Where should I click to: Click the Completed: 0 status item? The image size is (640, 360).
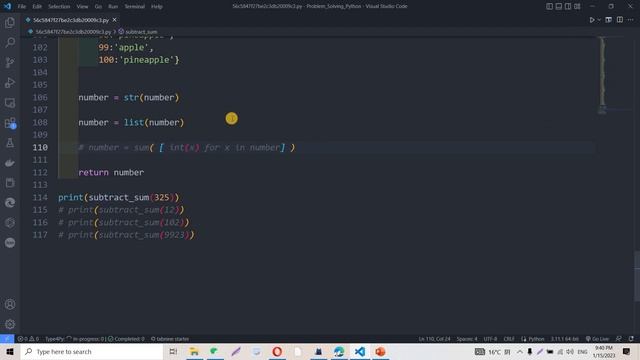point(126,339)
